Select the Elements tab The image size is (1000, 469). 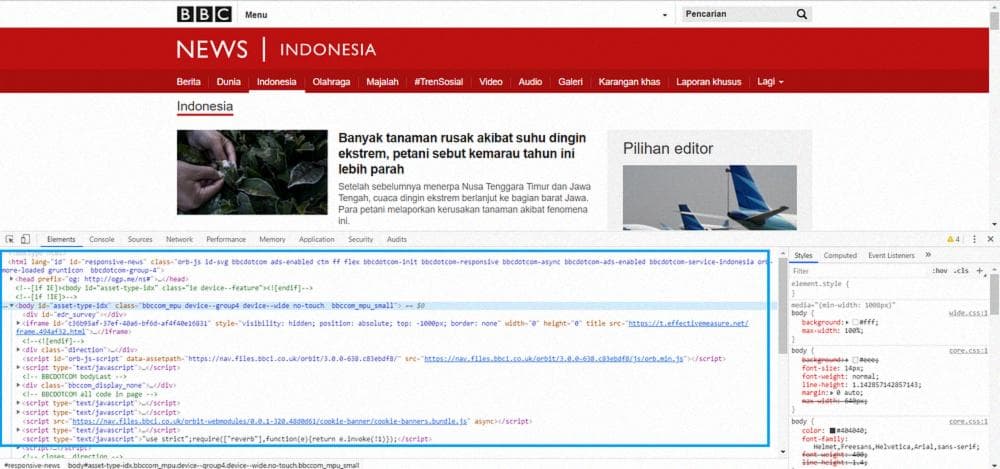pos(61,239)
